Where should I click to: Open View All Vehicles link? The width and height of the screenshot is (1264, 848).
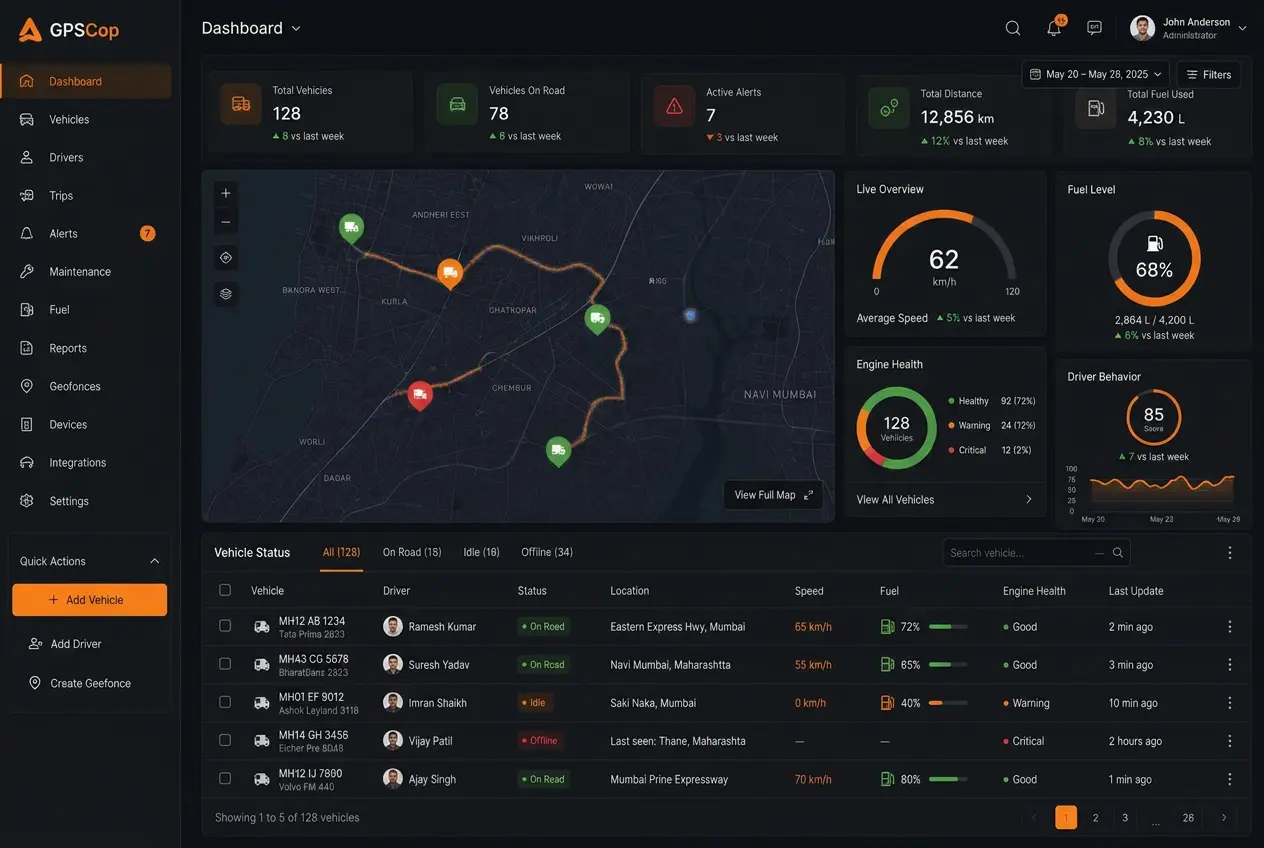pyautogui.click(x=945, y=499)
